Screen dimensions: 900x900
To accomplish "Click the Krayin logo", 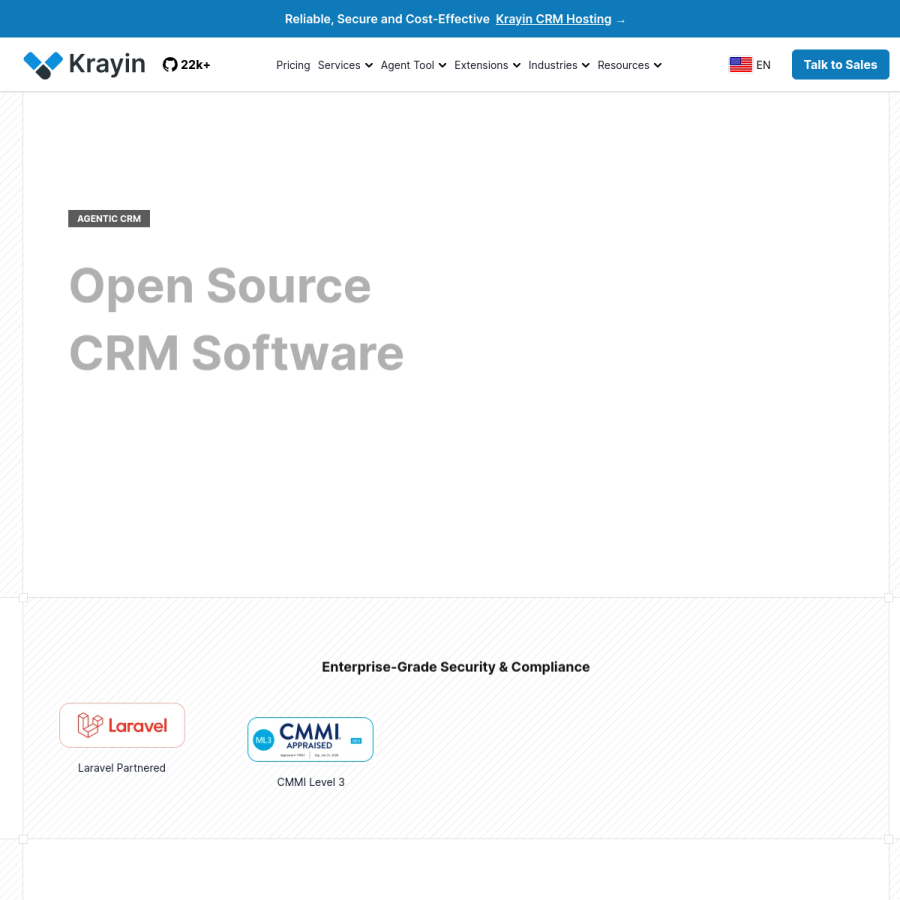I will [84, 64].
